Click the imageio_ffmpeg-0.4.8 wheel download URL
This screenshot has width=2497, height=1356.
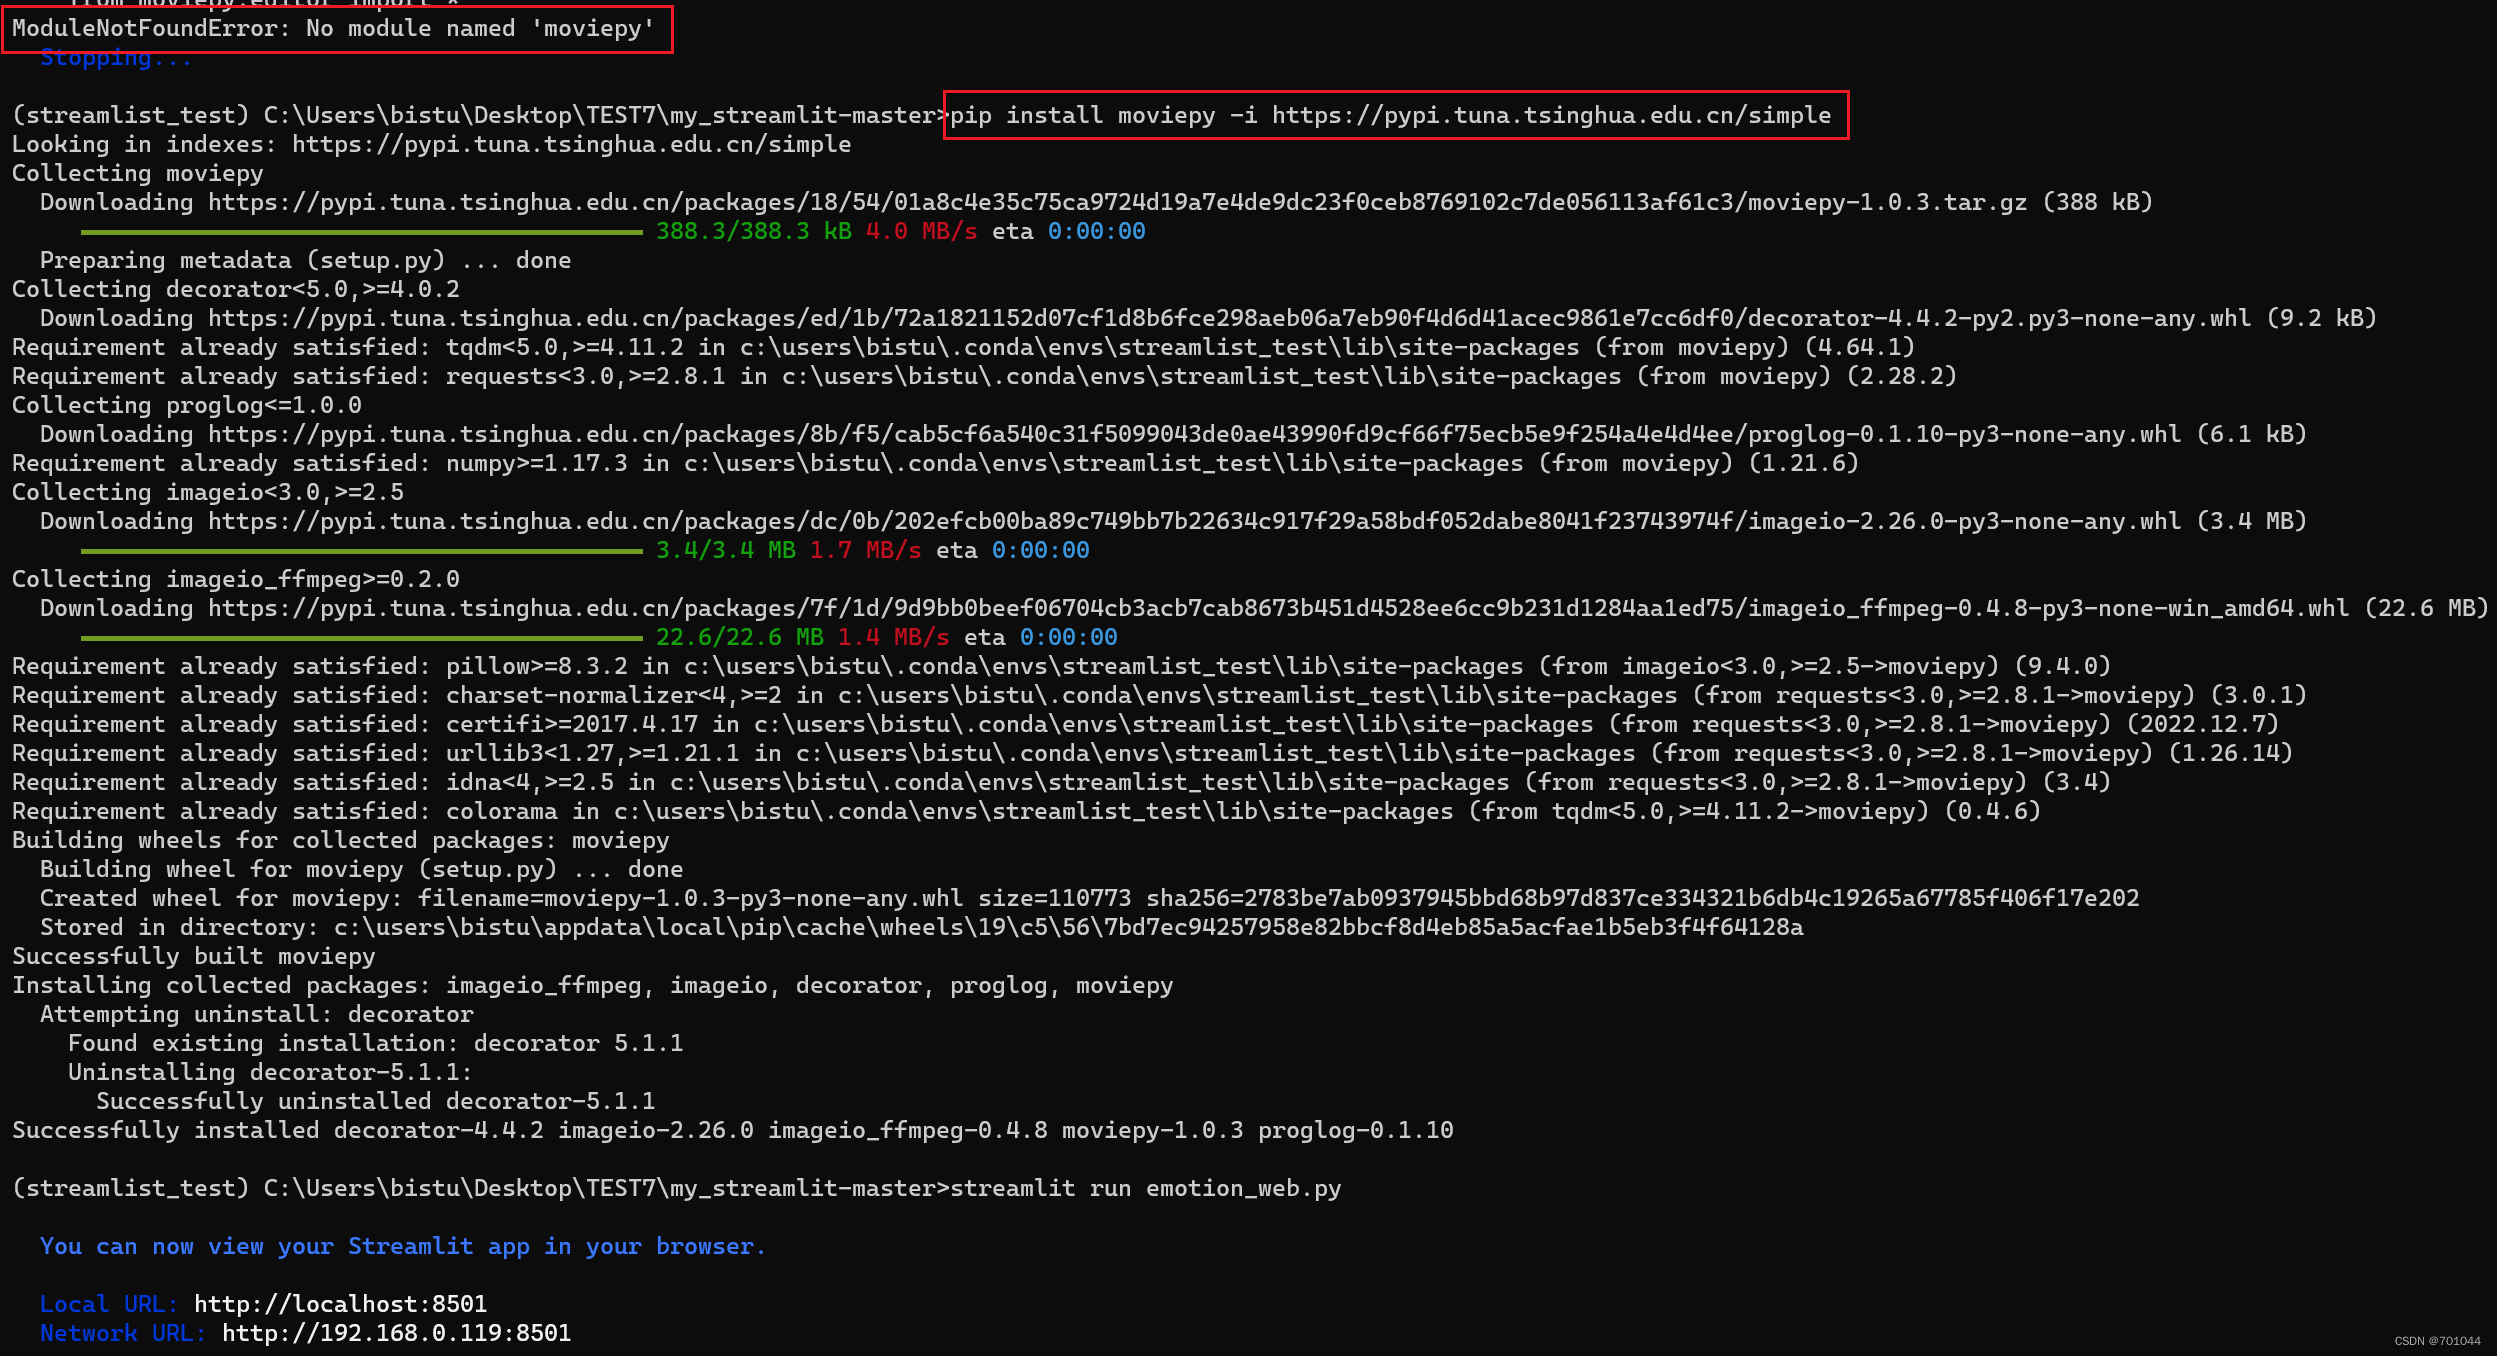coord(1278,609)
